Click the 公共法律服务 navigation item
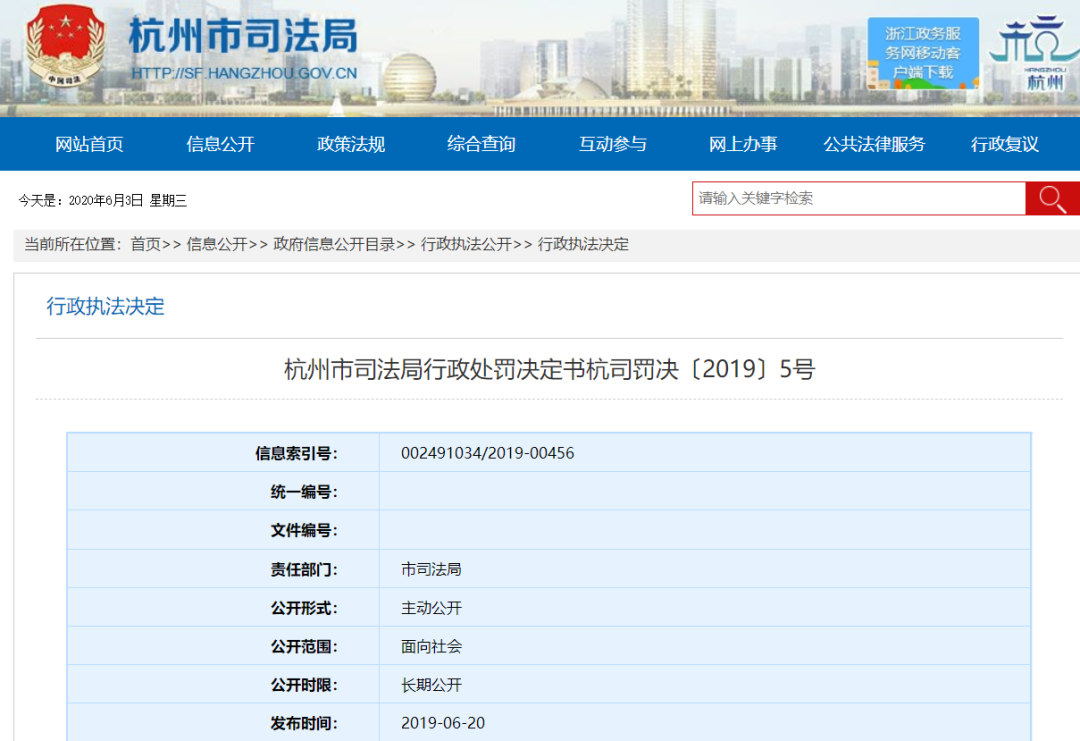This screenshot has height=741, width=1080. [874, 144]
